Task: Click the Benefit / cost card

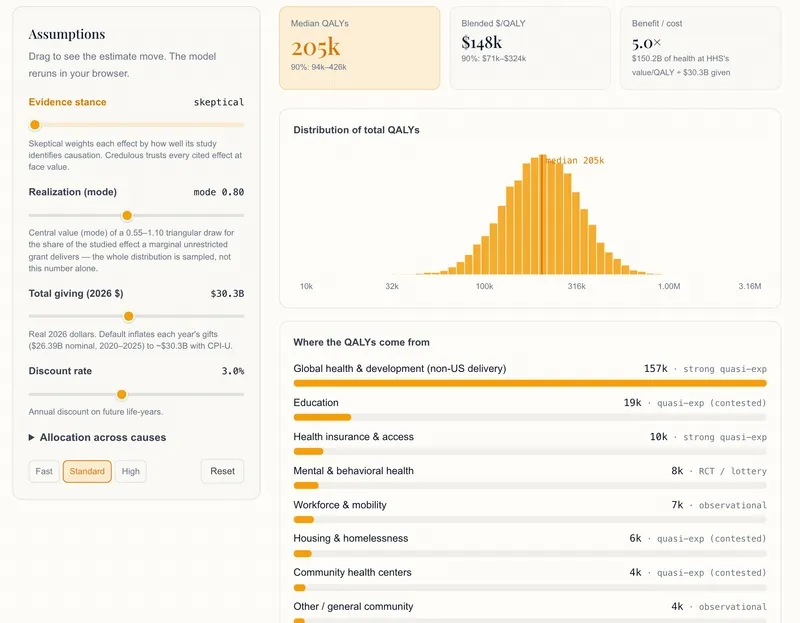Action: (701, 48)
